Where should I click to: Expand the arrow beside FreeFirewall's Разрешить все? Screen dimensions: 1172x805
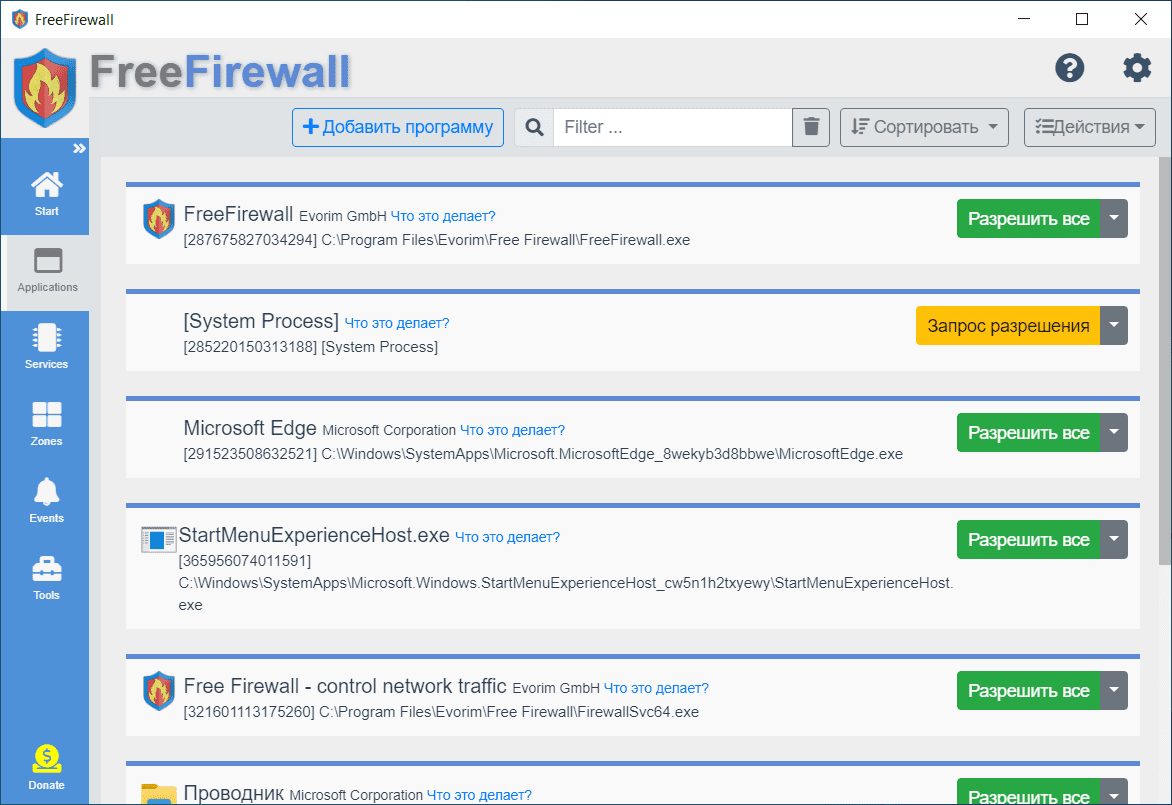point(1114,219)
